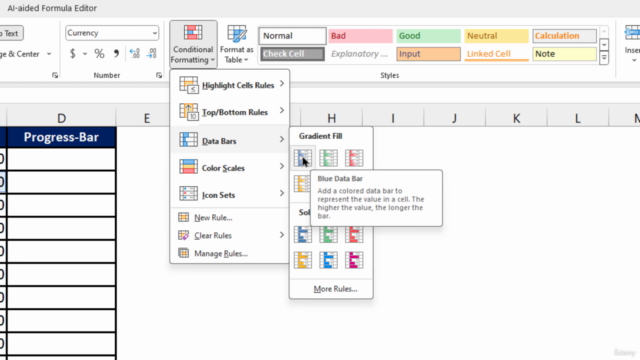This screenshot has height=360, width=640.
Task: Apply the Normal cell style
Action: point(292,36)
